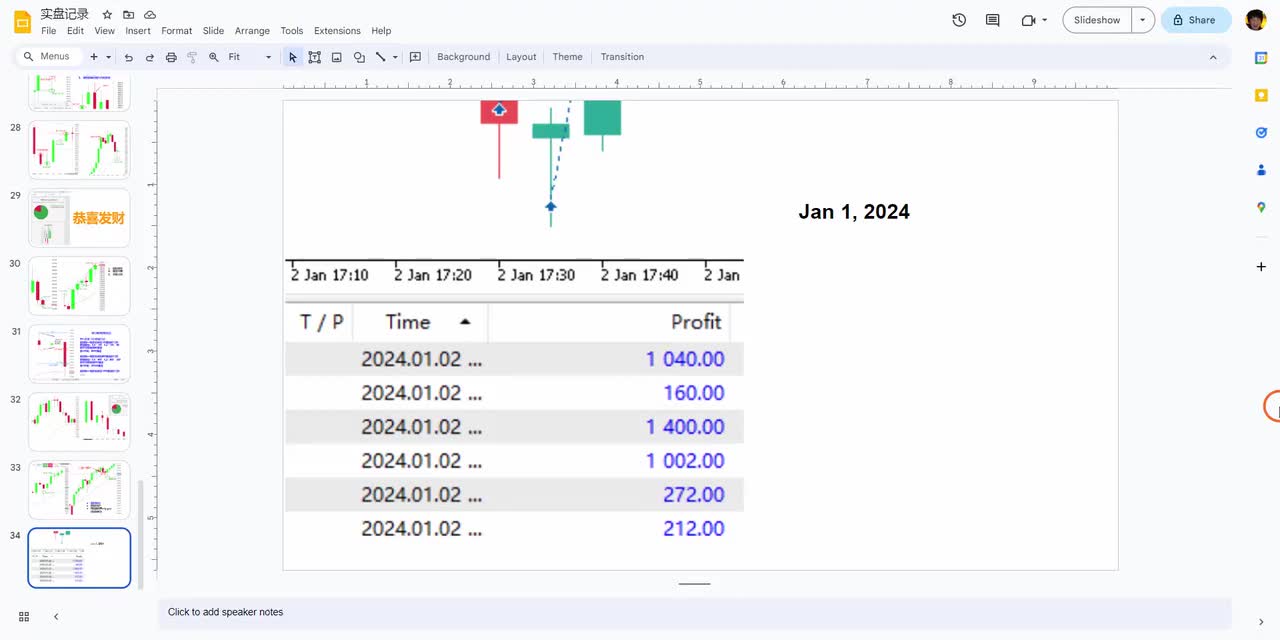Select the Text box tool
This screenshot has height=640, width=1280.
(314, 57)
